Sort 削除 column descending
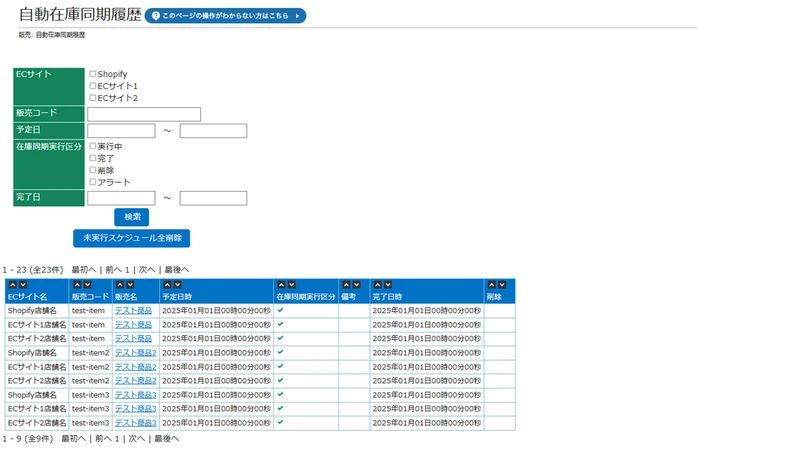 (x=502, y=285)
